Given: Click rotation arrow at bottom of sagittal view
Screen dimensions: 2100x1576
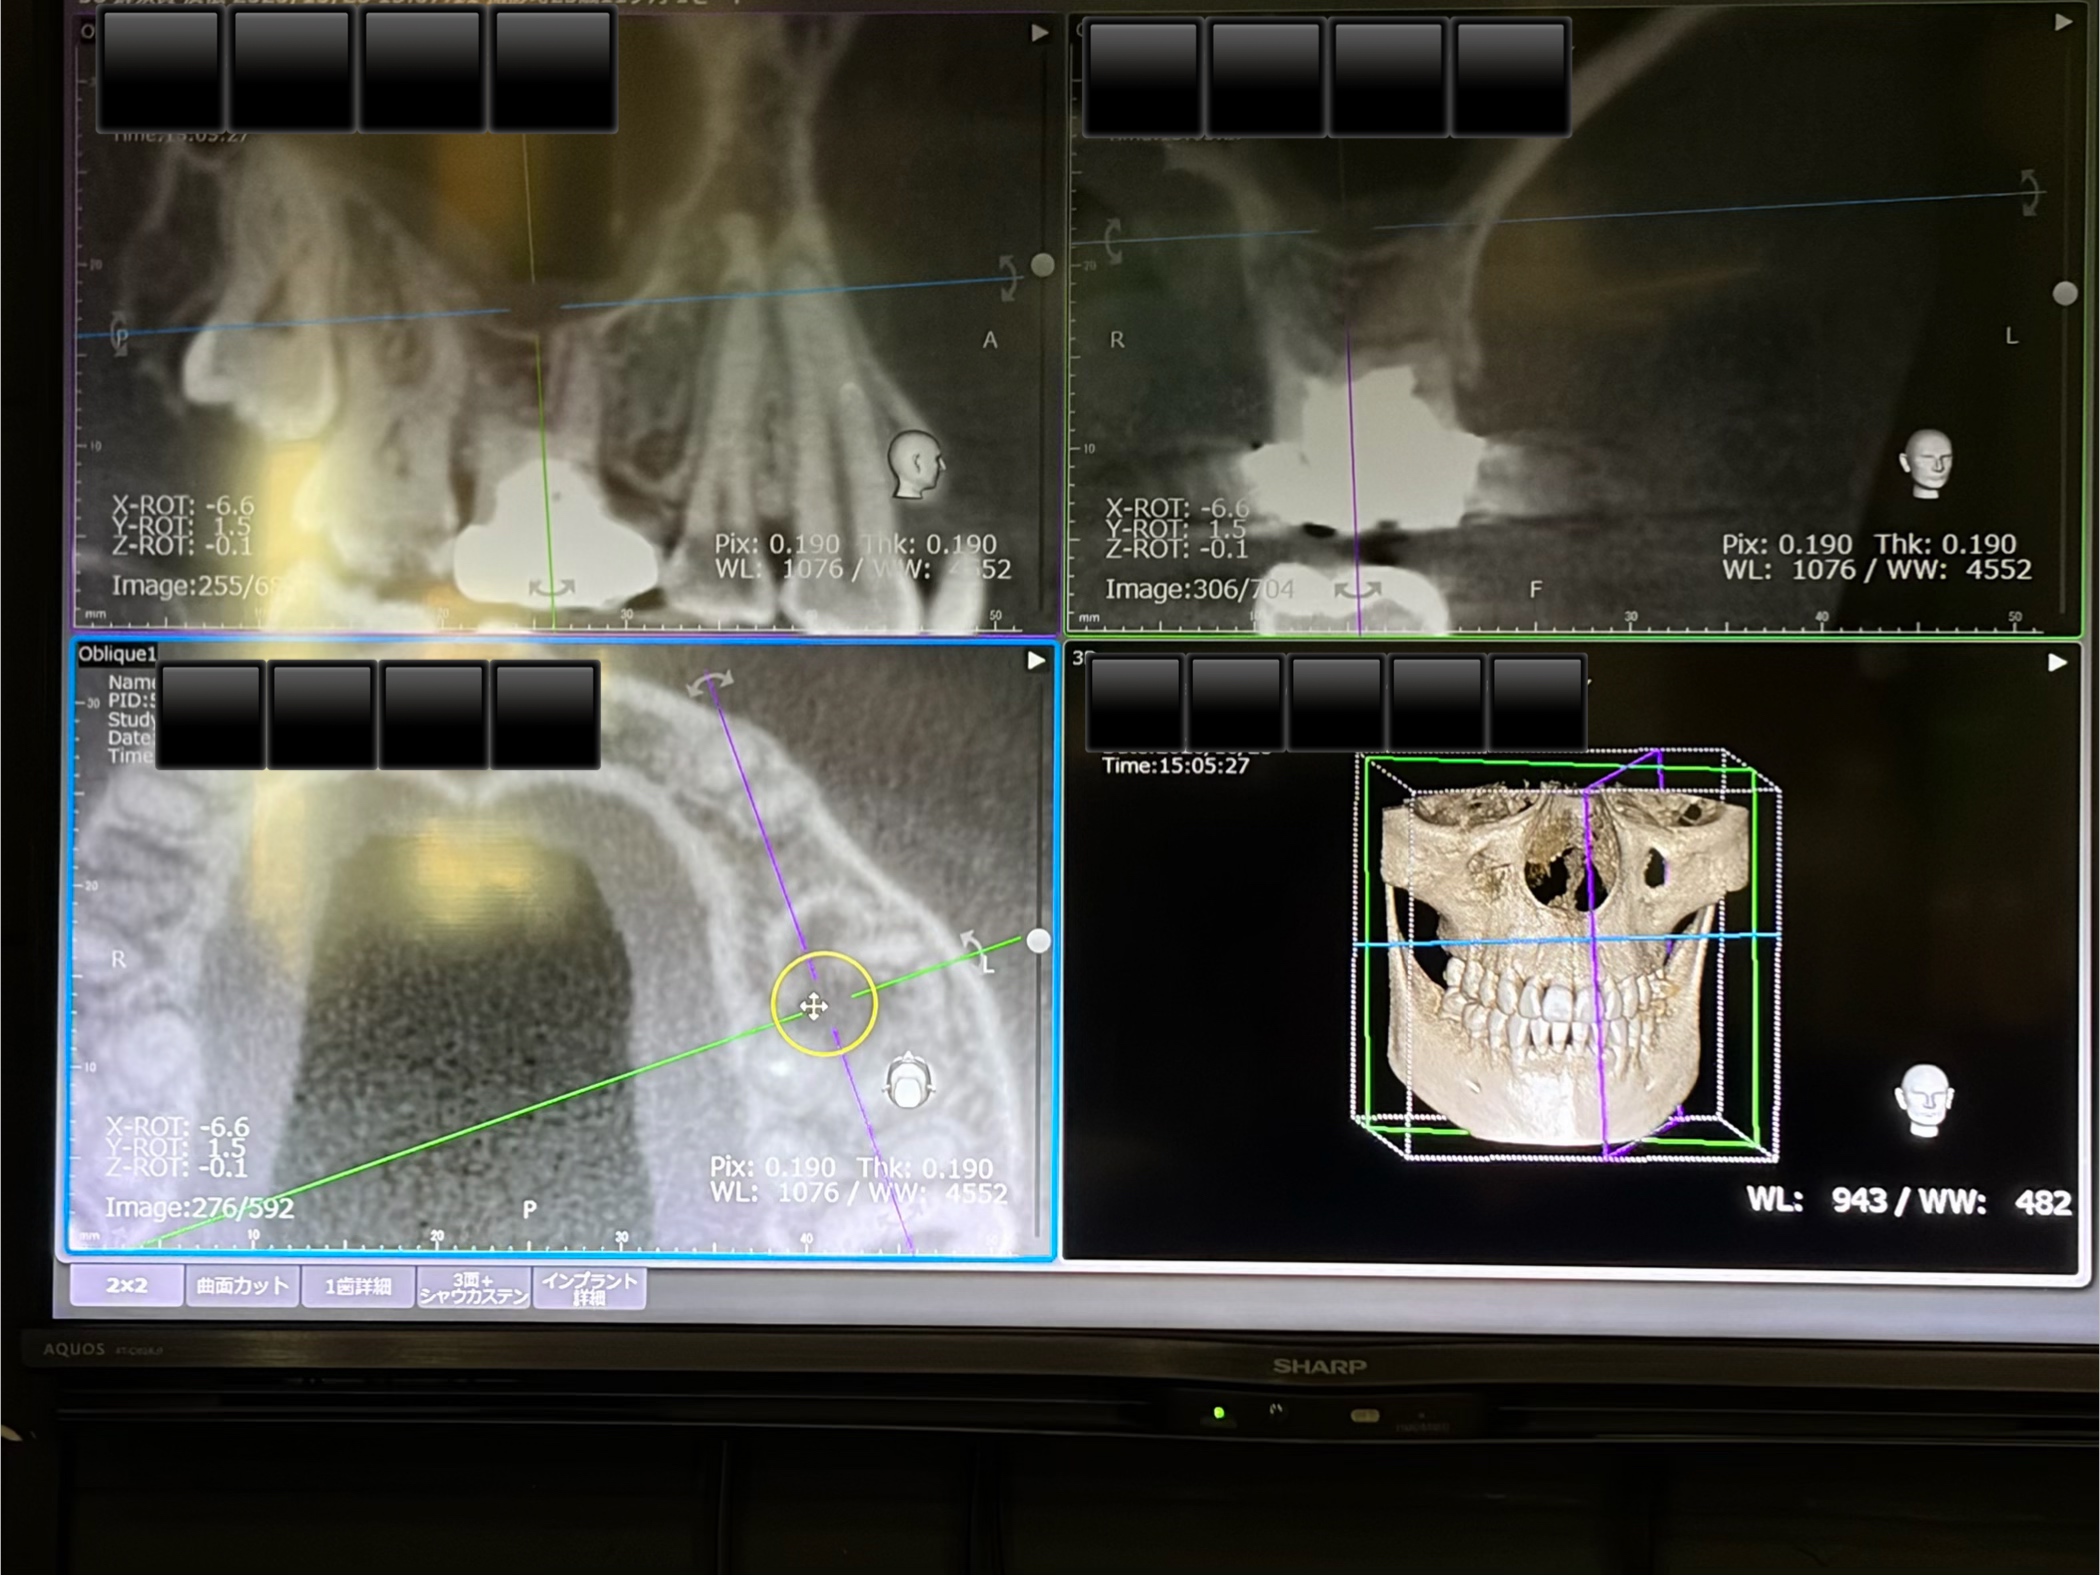Looking at the screenshot, I should point(551,589).
